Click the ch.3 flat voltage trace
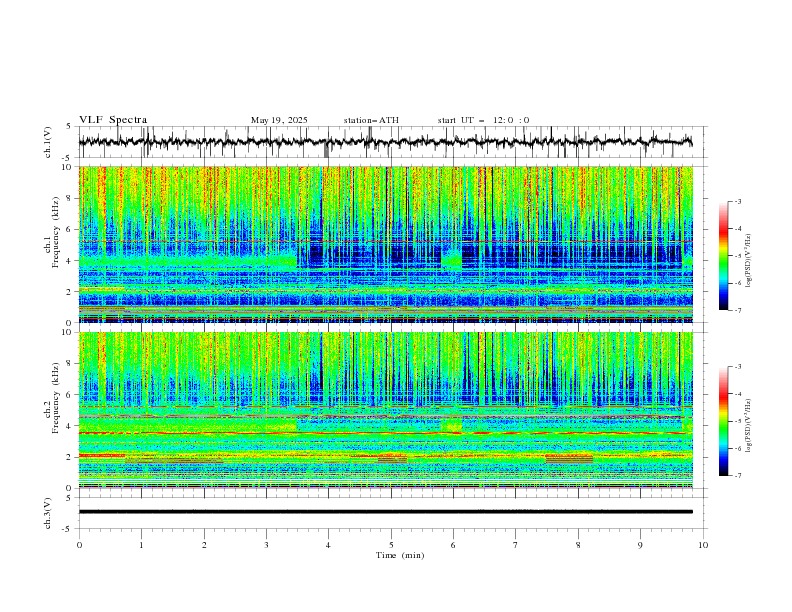Screen dimensions: 792x612 pyautogui.click(x=385, y=512)
